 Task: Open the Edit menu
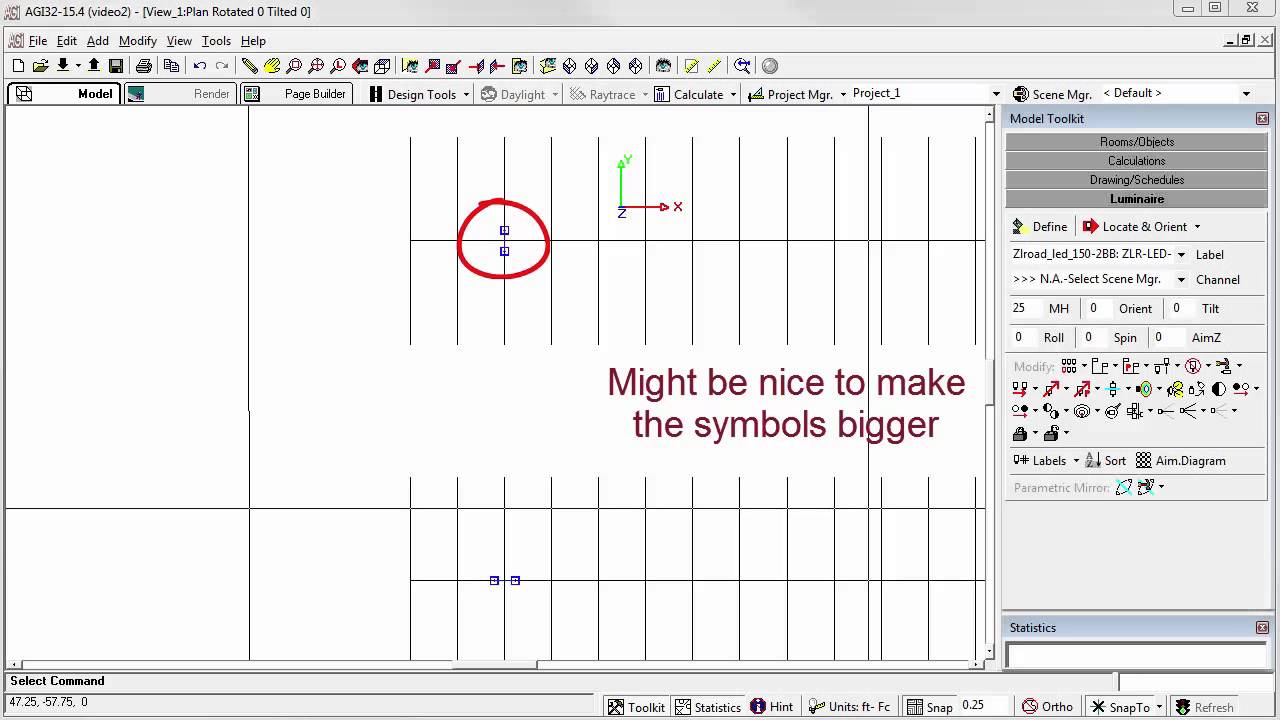tap(67, 41)
